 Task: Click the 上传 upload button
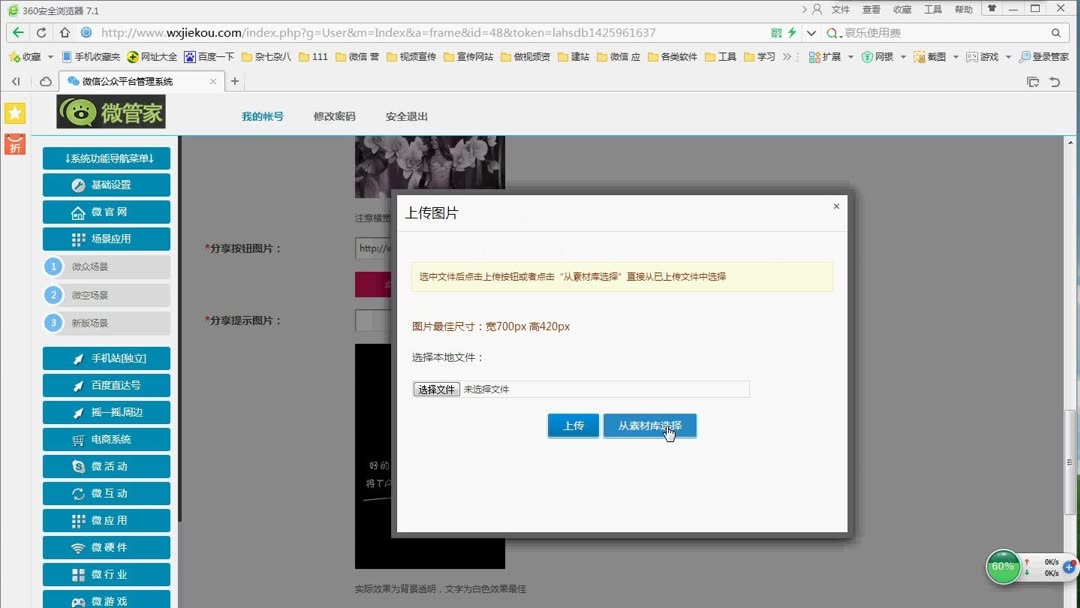coord(573,425)
